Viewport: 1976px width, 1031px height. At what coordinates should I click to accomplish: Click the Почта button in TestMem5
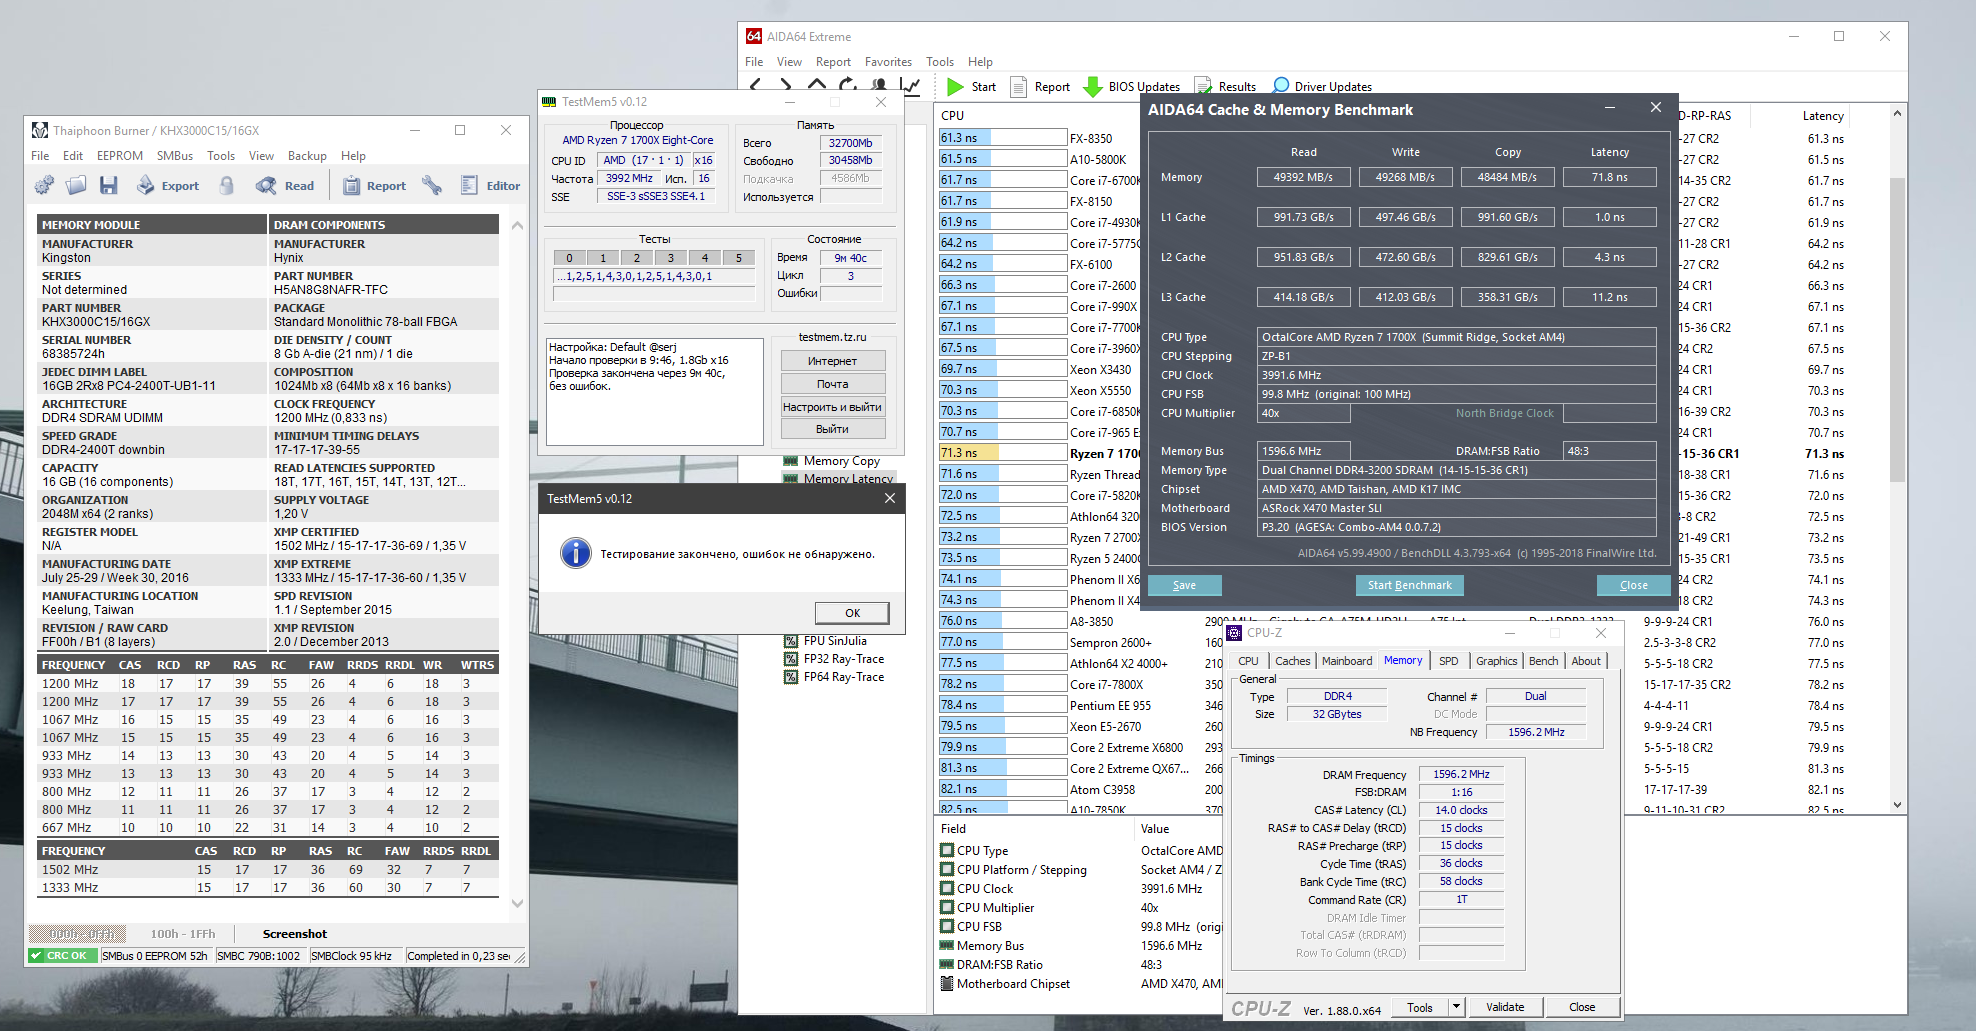coord(832,384)
